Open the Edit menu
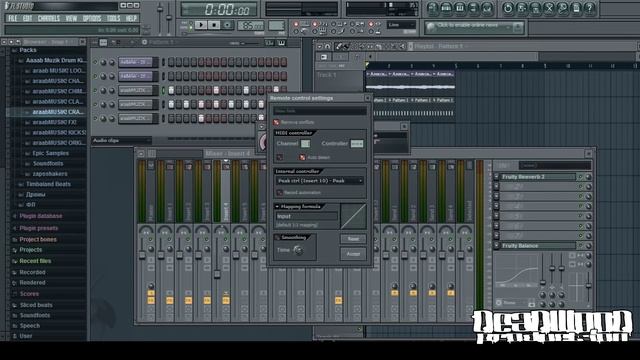The height and width of the screenshot is (360, 640). [27, 18]
